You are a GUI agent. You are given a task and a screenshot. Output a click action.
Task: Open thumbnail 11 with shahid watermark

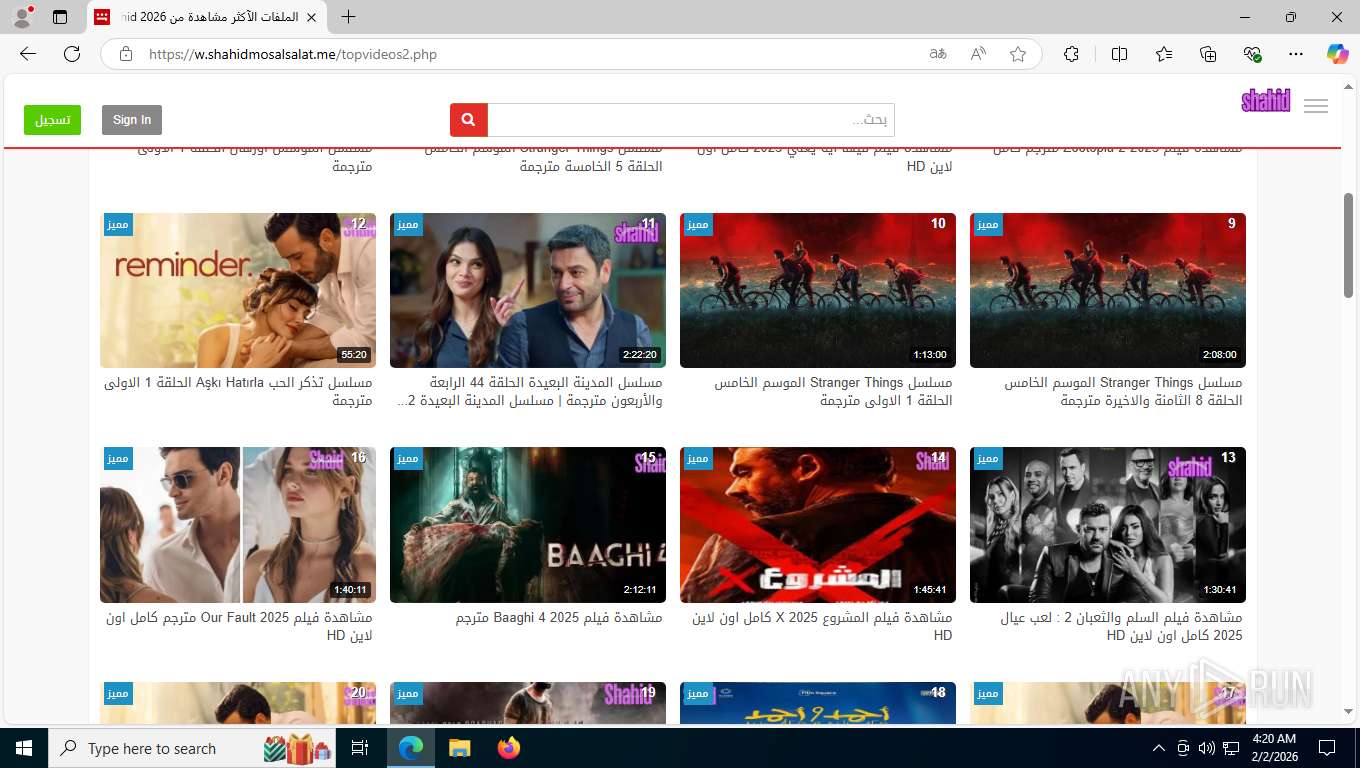(x=528, y=290)
